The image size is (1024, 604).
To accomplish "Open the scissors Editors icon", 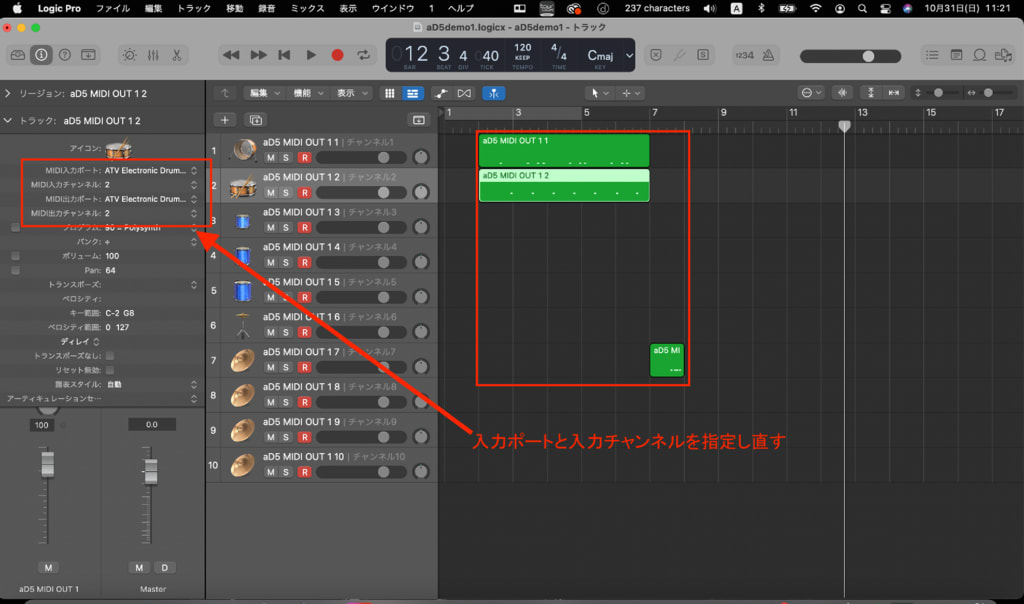I will coord(177,55).
